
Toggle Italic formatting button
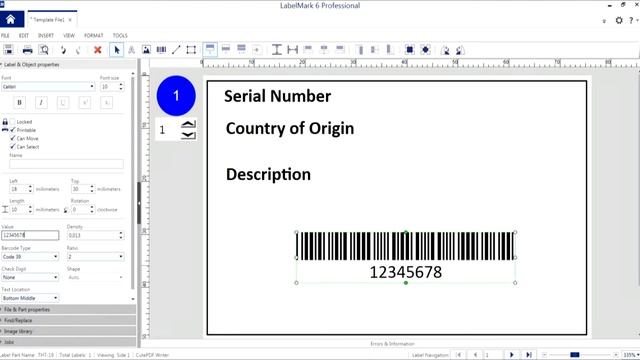41,102
